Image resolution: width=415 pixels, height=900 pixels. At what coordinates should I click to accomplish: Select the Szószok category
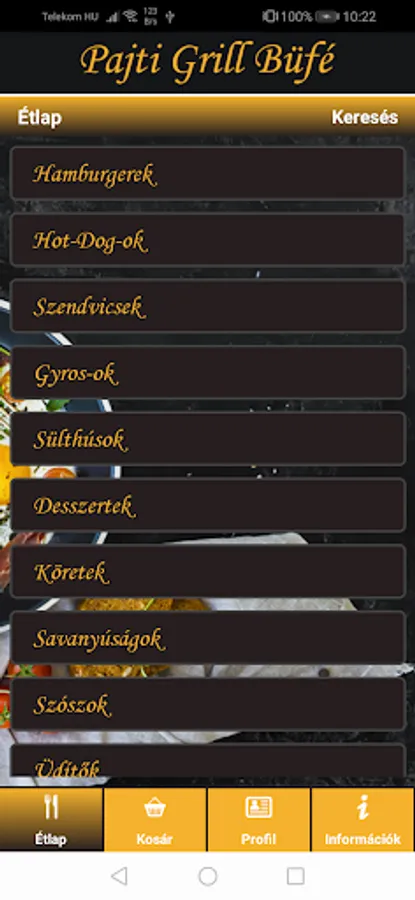[208, 704]
